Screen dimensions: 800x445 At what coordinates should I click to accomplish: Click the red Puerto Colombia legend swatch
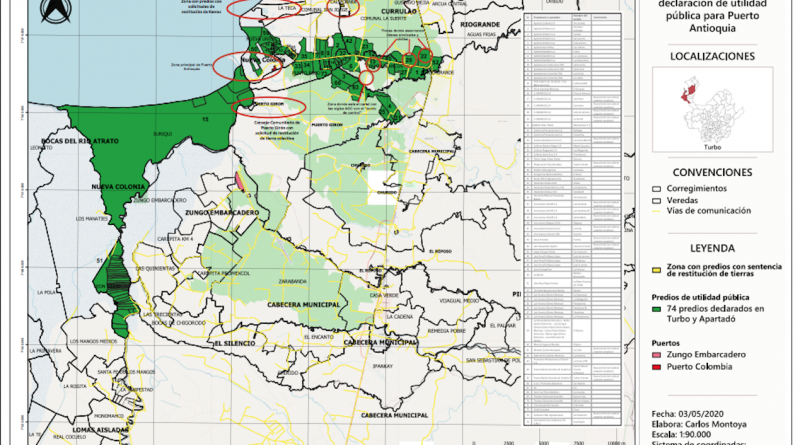(x=656, y=367)
